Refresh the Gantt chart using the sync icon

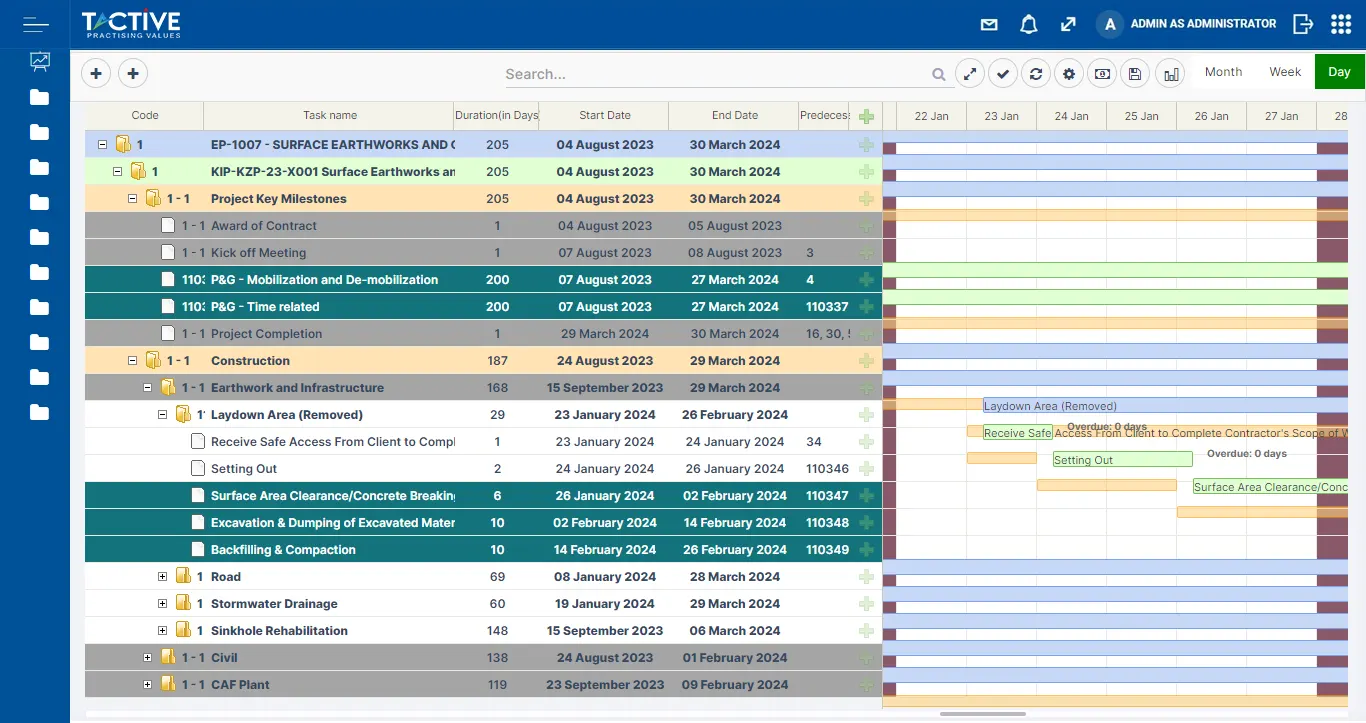1036,73
